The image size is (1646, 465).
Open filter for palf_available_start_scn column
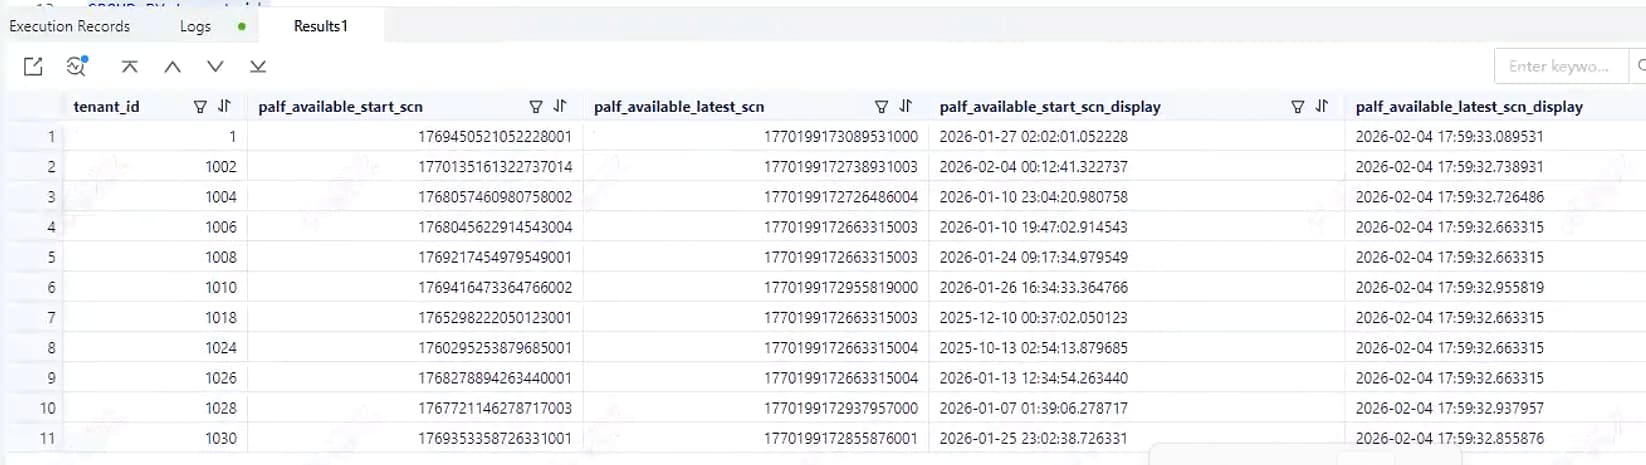[x=536, y=106]
